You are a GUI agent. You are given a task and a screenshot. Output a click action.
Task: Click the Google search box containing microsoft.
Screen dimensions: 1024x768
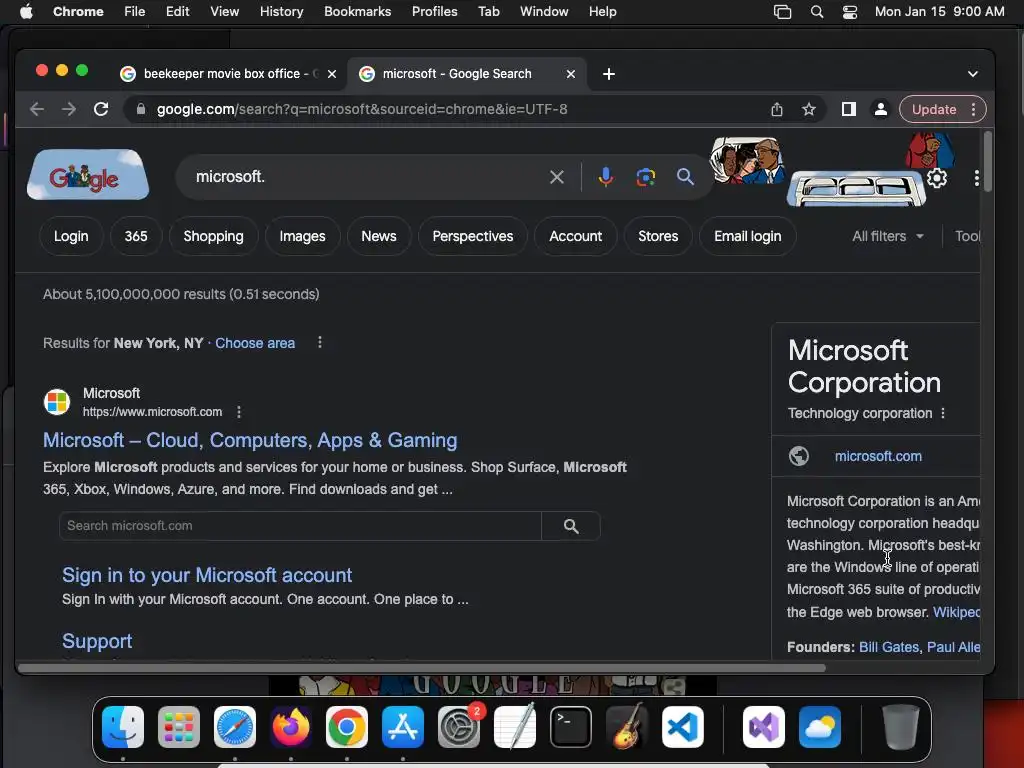[x=366, y=177]
